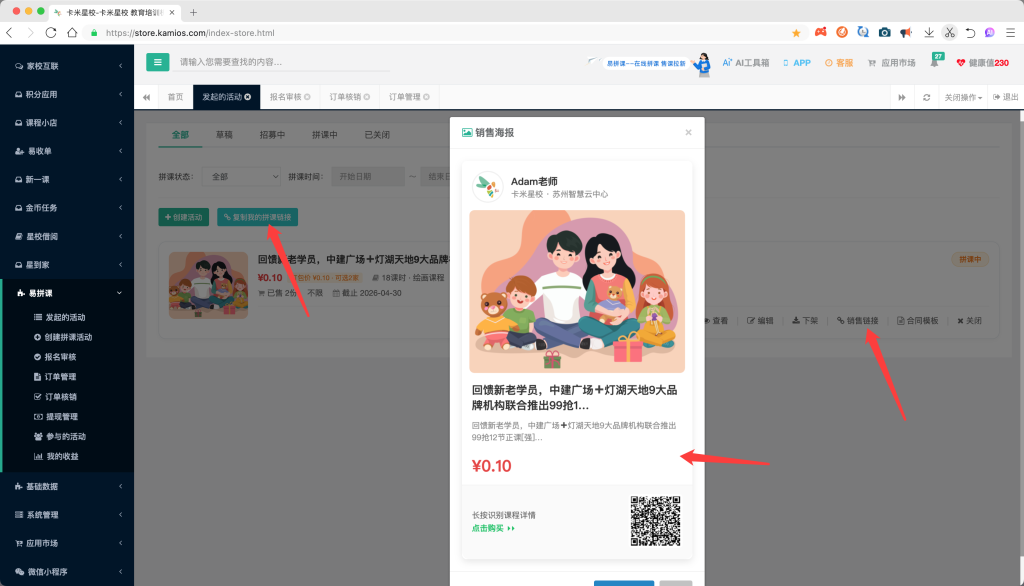Open the browser hamburger menu
This screenshot has width=1024, height=586.
pos(1010,33)
